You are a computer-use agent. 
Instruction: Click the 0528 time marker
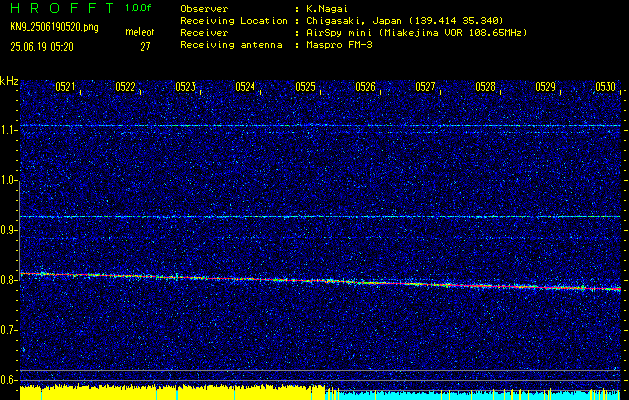[485, 87]
